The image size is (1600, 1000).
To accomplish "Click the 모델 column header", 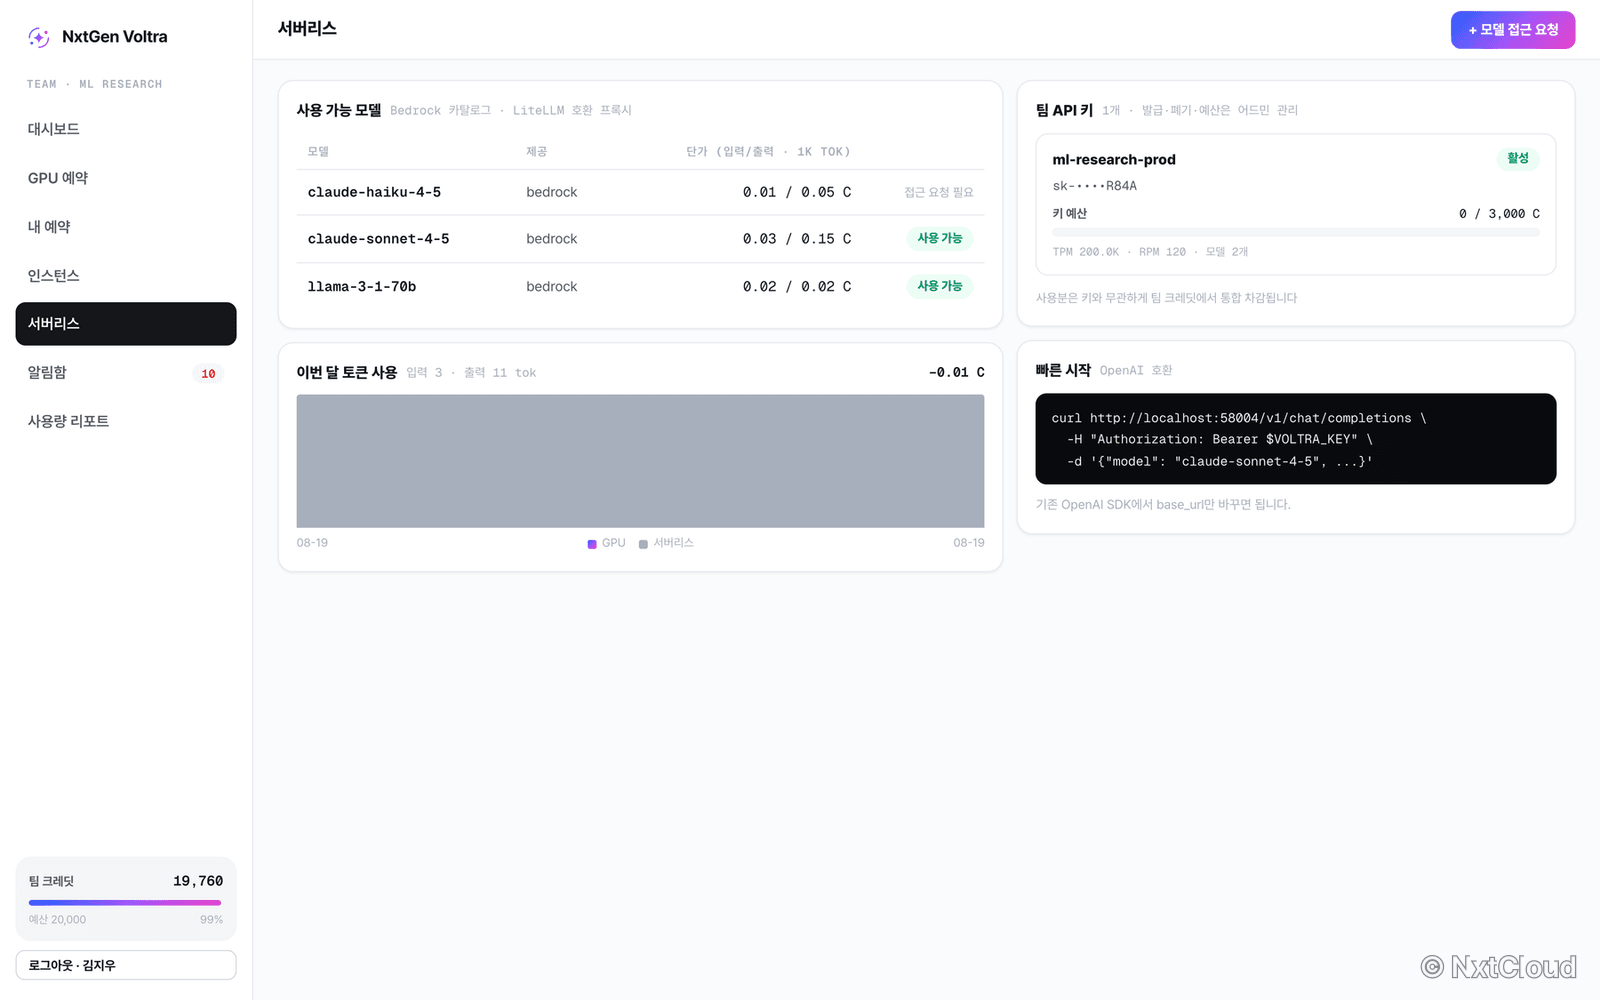I will (318, 152).
